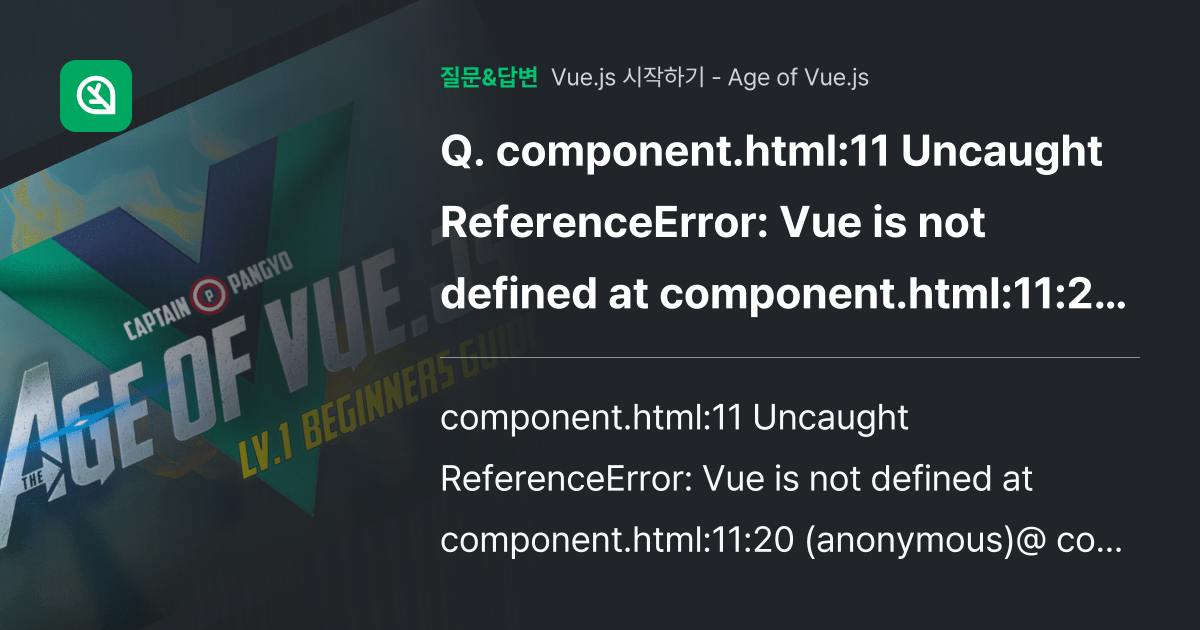
Task: Click the green Inflearn logo icon
Action: [x=96, y=96]
